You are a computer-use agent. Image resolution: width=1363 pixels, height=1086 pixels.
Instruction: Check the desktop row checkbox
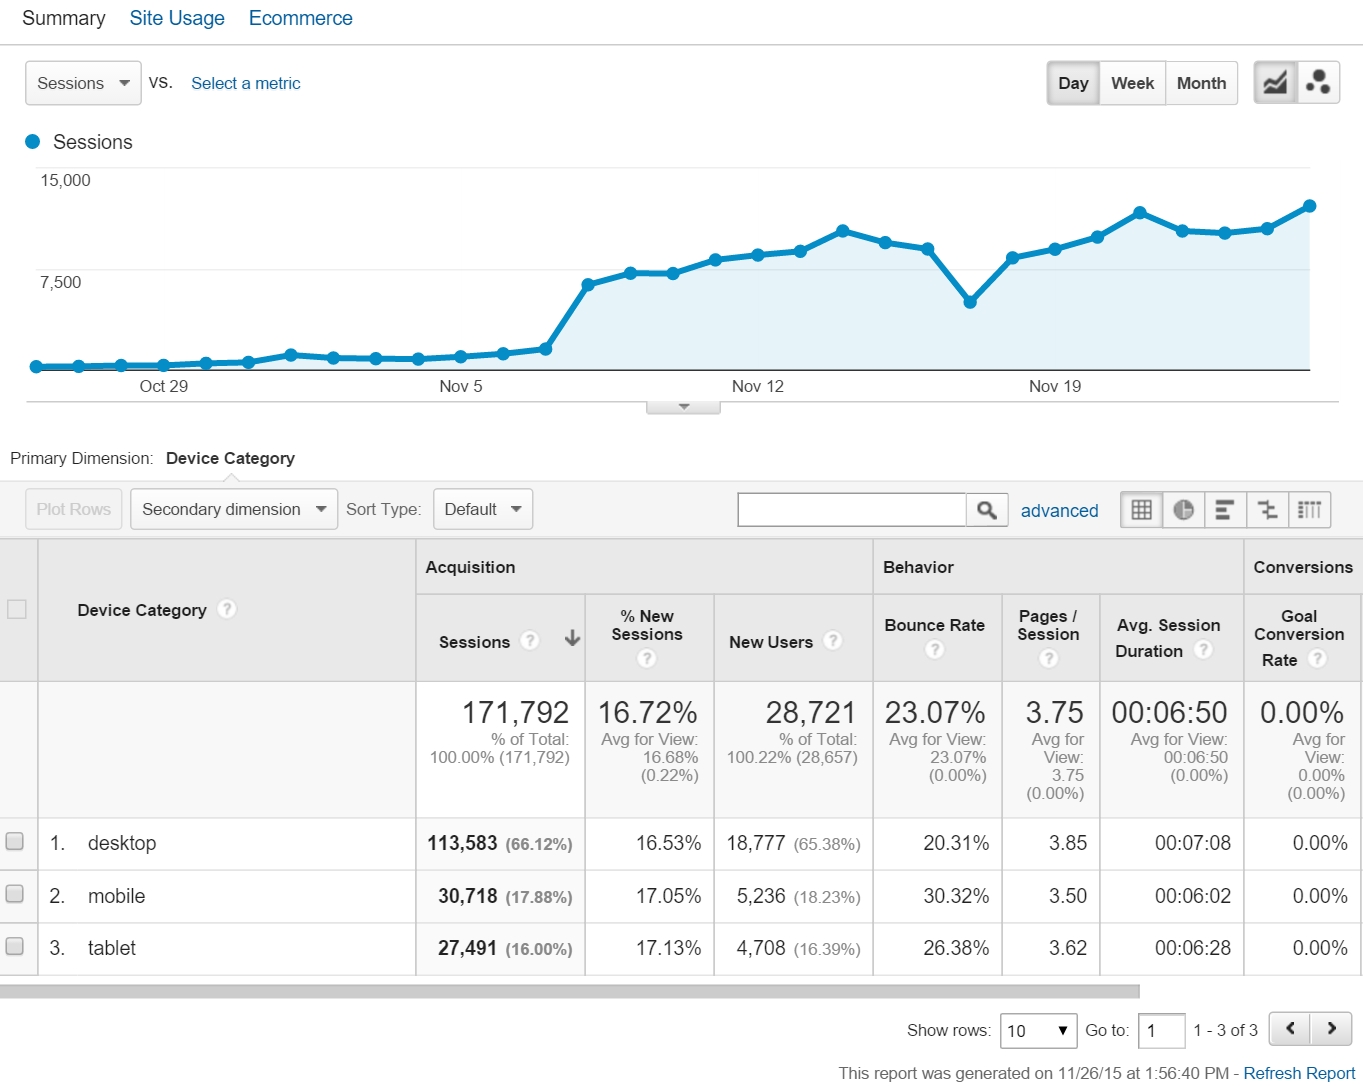coord(15,841)
